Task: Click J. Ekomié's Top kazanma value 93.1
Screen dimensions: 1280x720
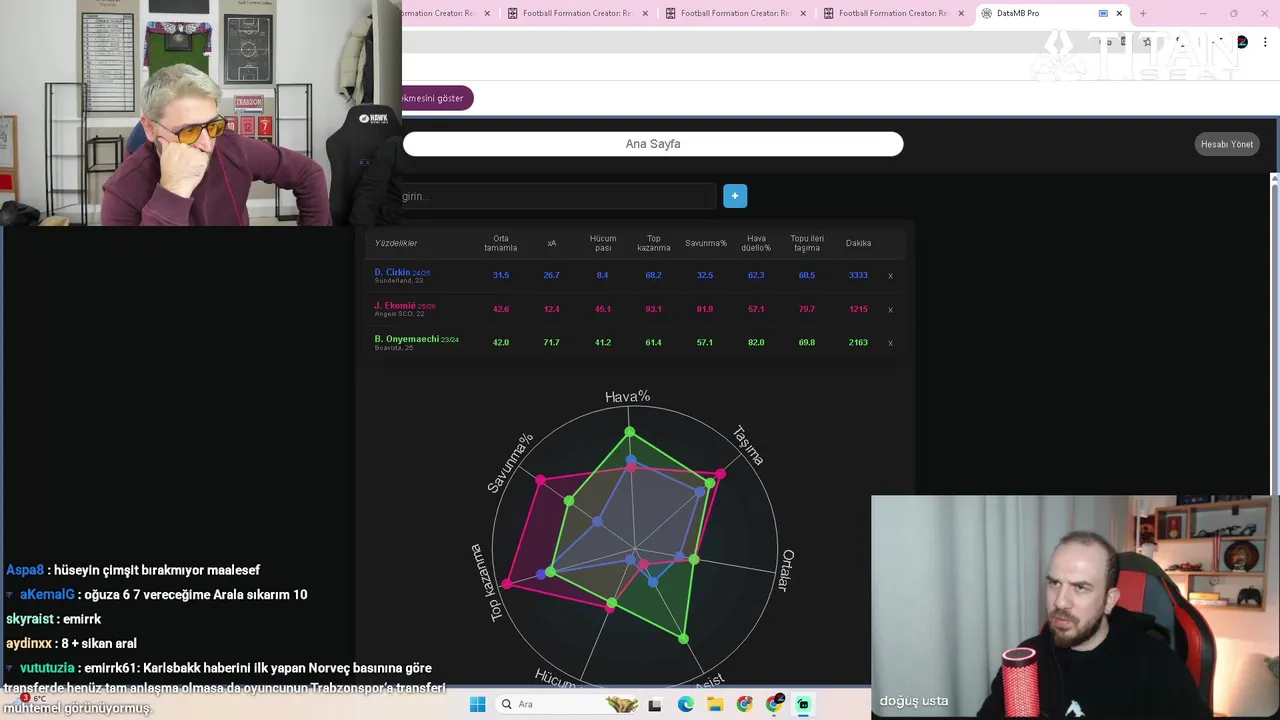Action: pos(654,309)
